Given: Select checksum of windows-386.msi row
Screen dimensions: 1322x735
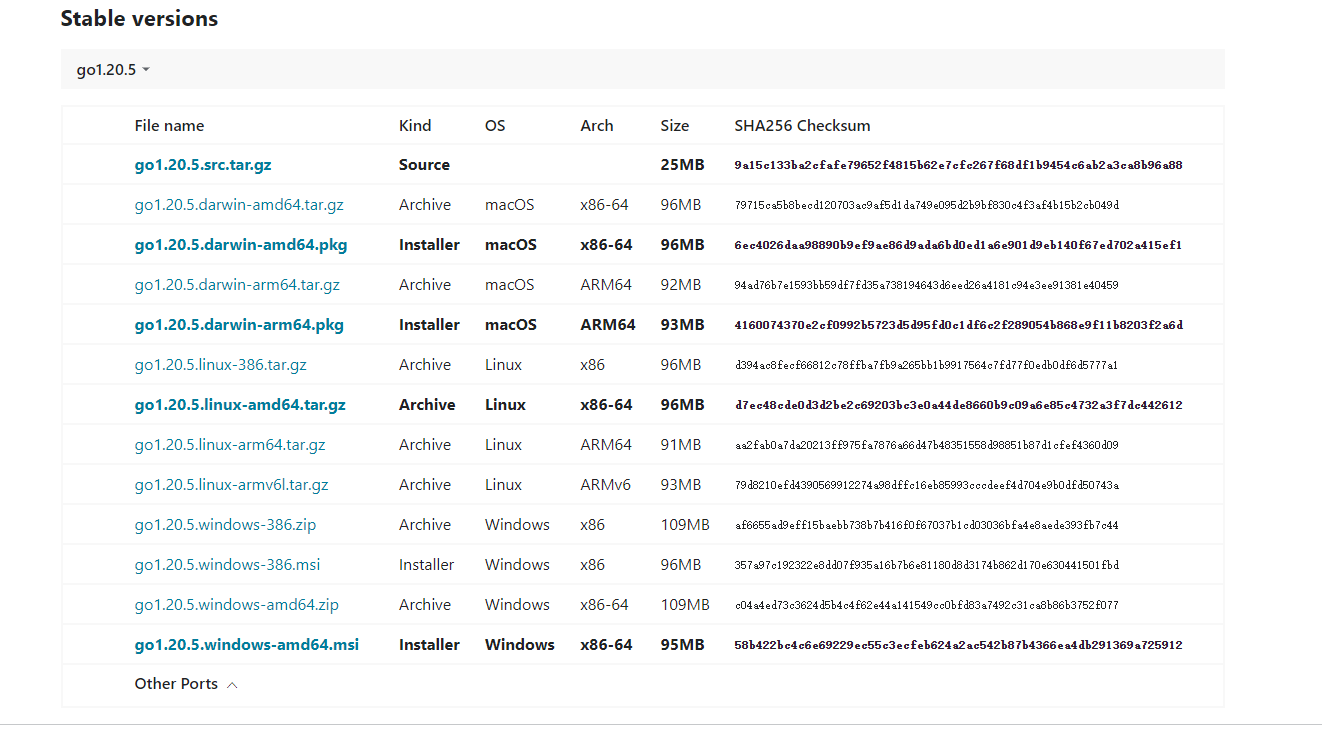Looking at the screenshot, I should [x=926, y=565].
